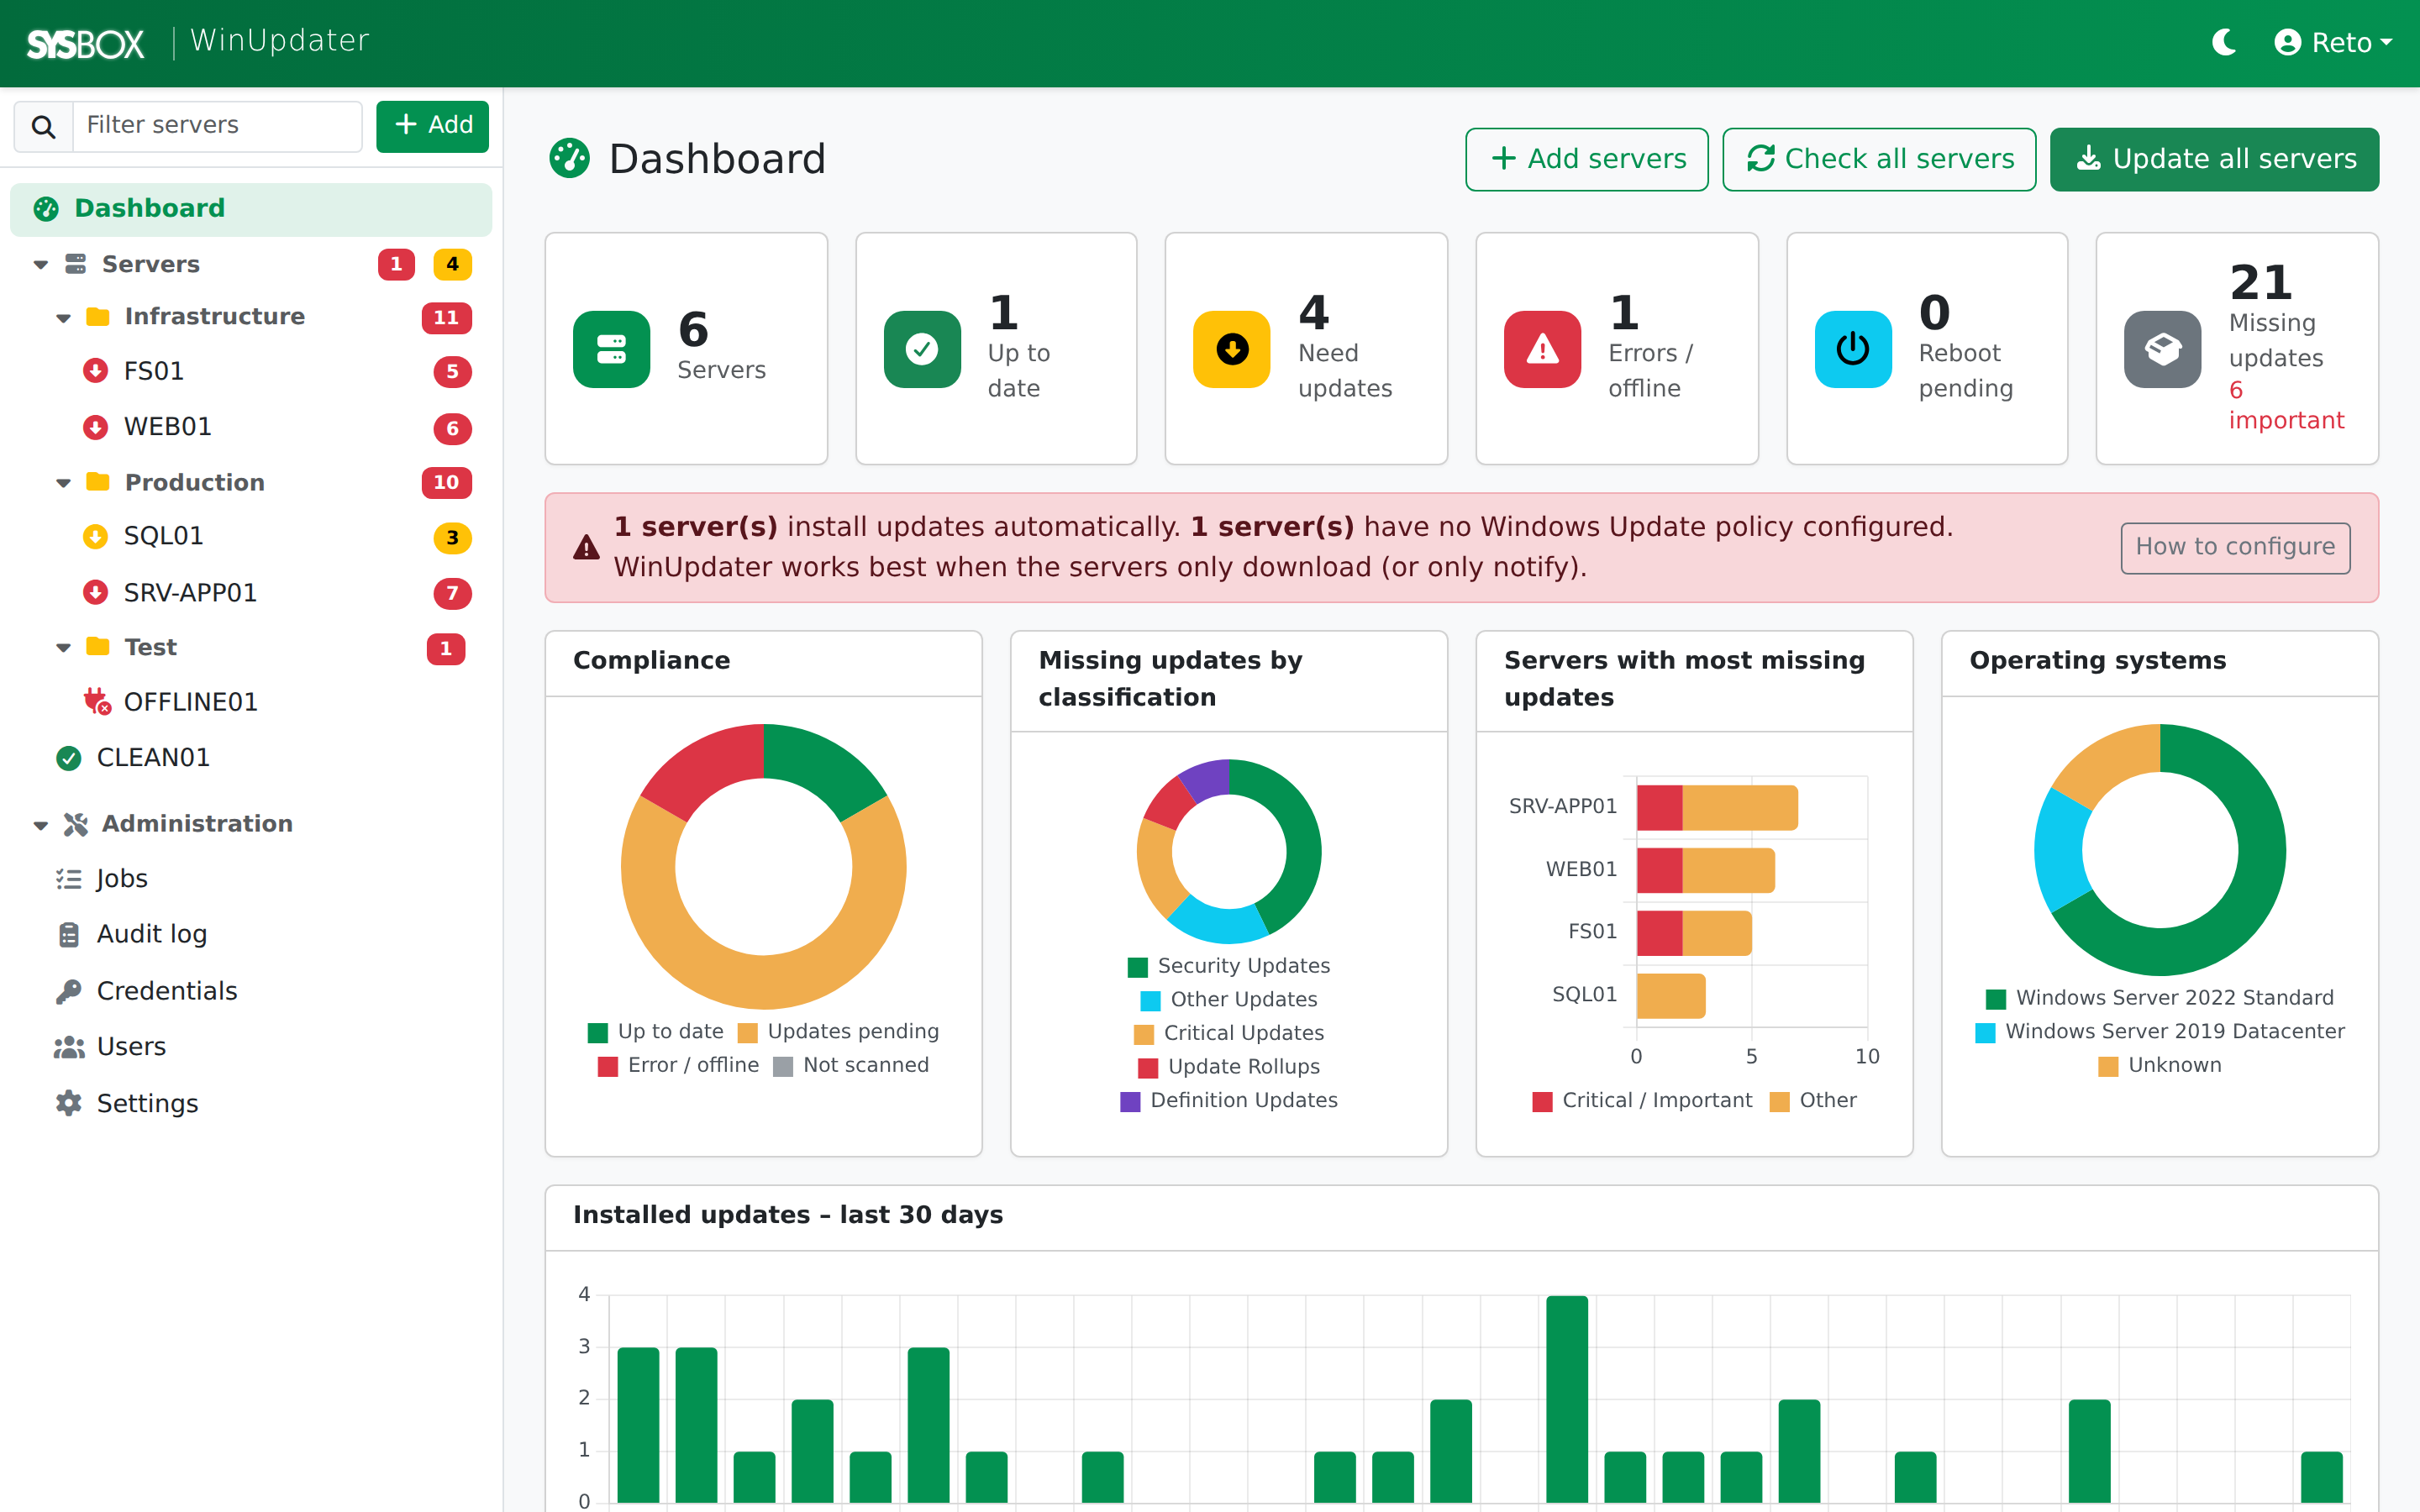
Task: Click Update all servers button
Action: 2214,159
